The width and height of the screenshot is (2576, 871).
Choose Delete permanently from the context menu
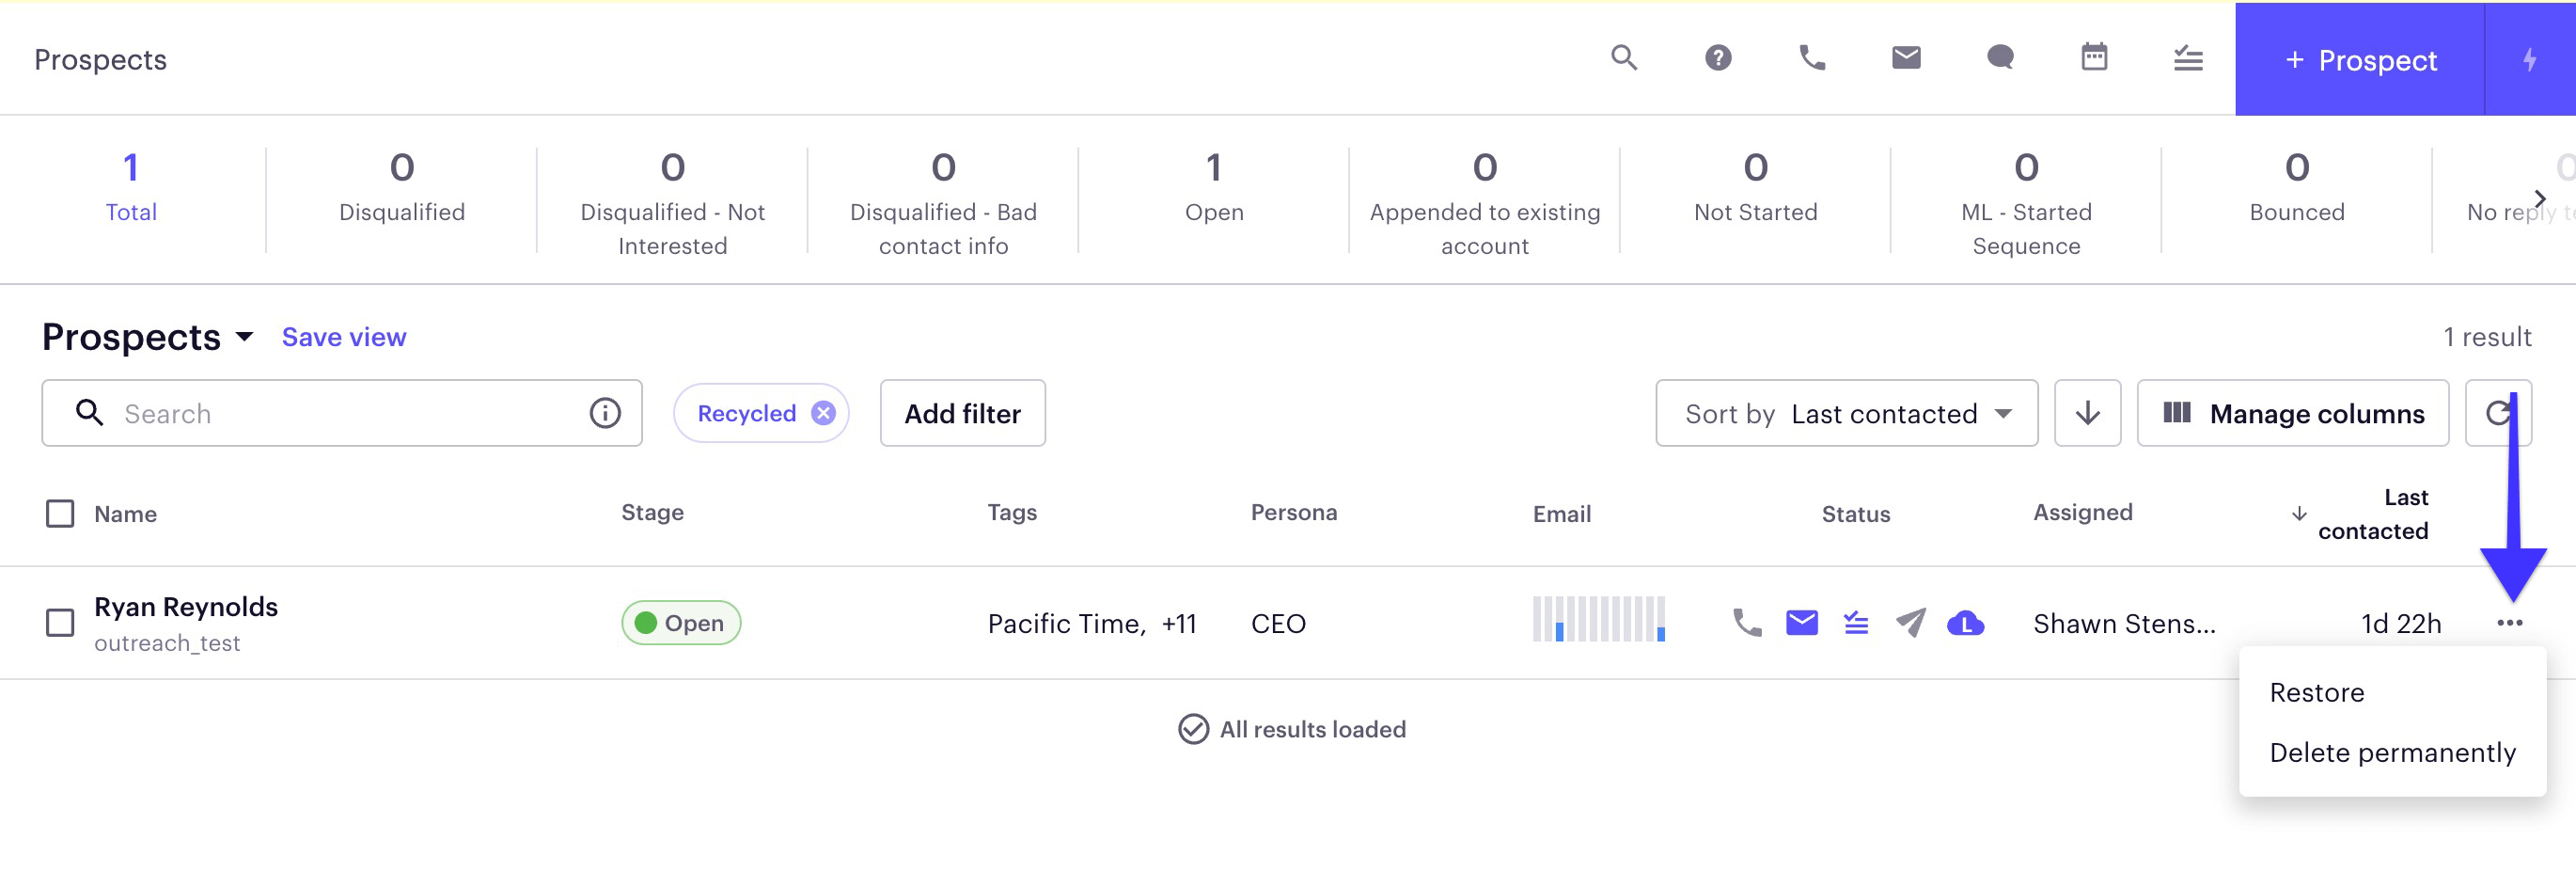[2393, 752]
